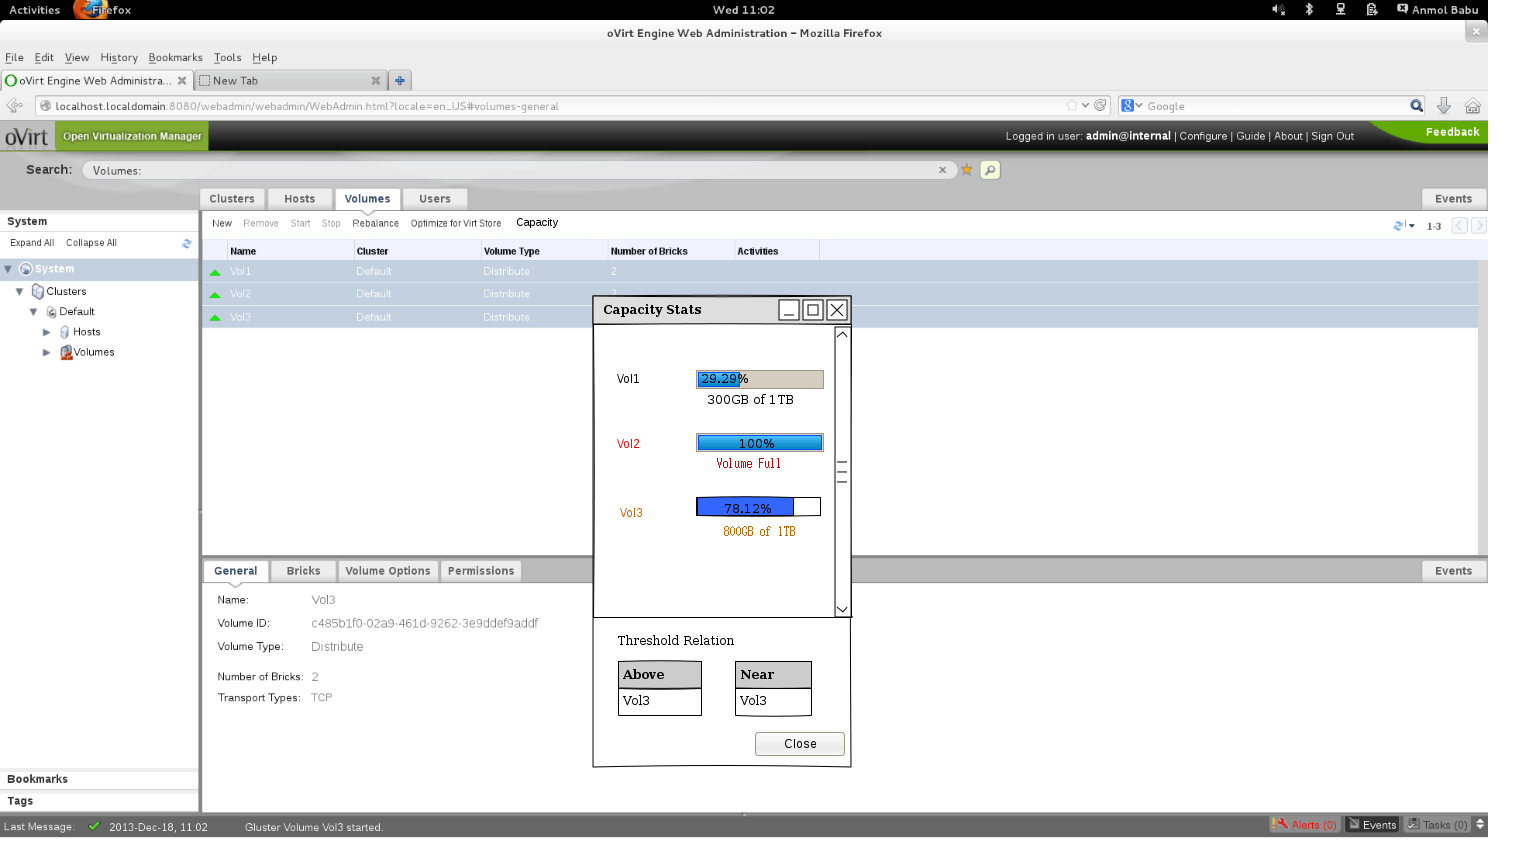The image size is (1532, 850).
Task: Switch to the Clusters tab
Action: coord(232,199)
